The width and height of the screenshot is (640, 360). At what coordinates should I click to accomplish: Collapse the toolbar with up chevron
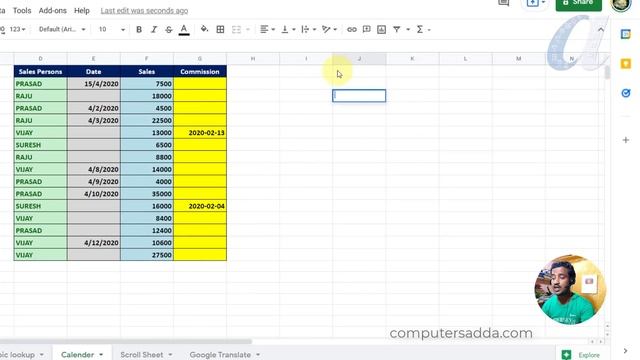click(601, 30)
